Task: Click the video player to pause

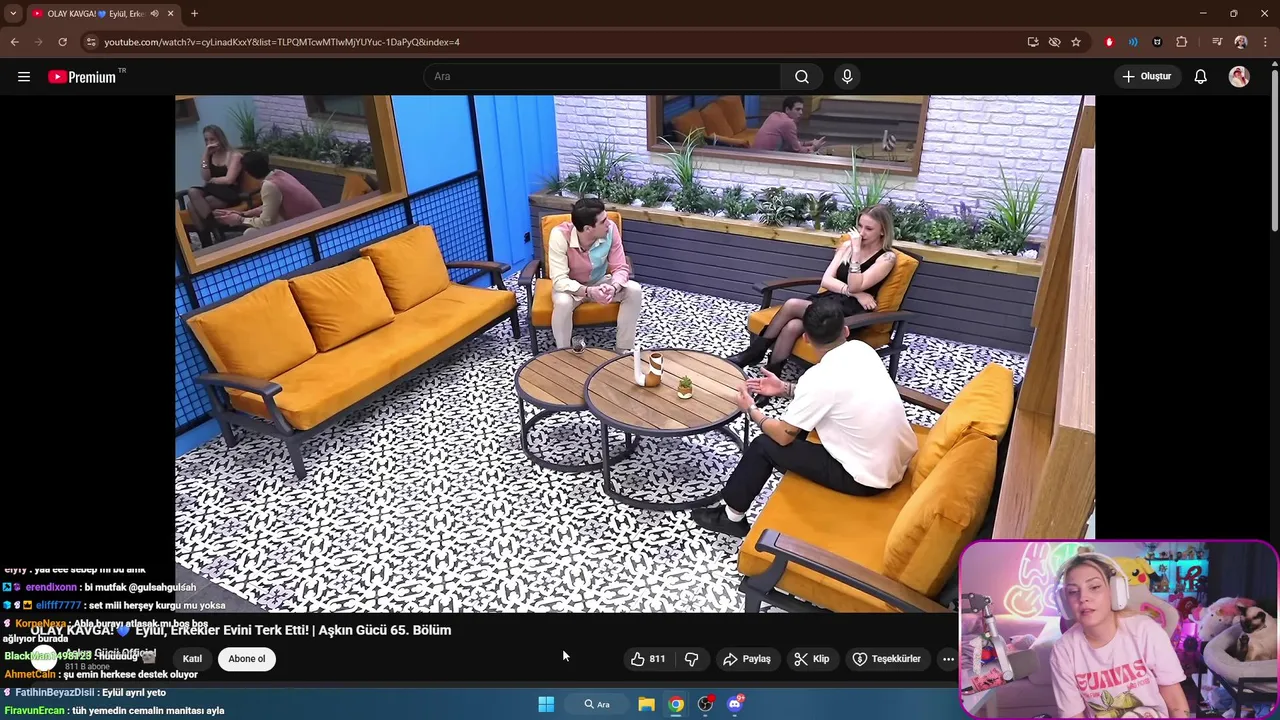Action: click(x=635, y=353)
